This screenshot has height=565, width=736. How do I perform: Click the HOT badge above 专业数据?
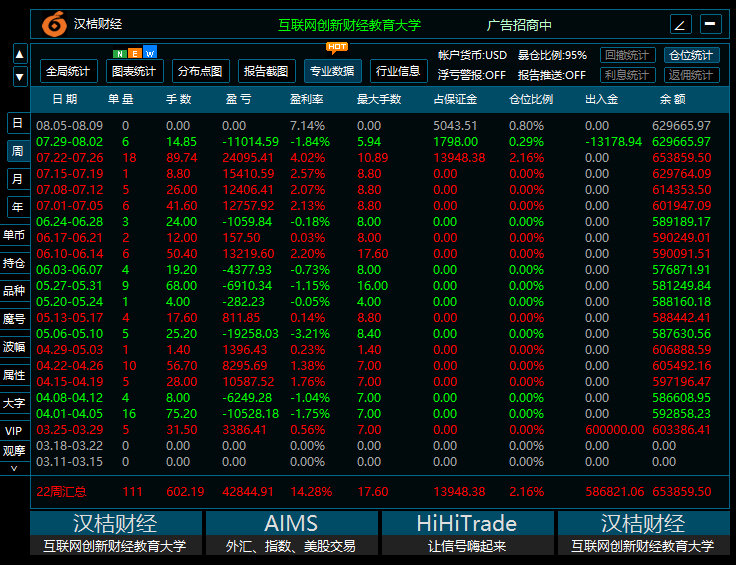pos(337,47)
